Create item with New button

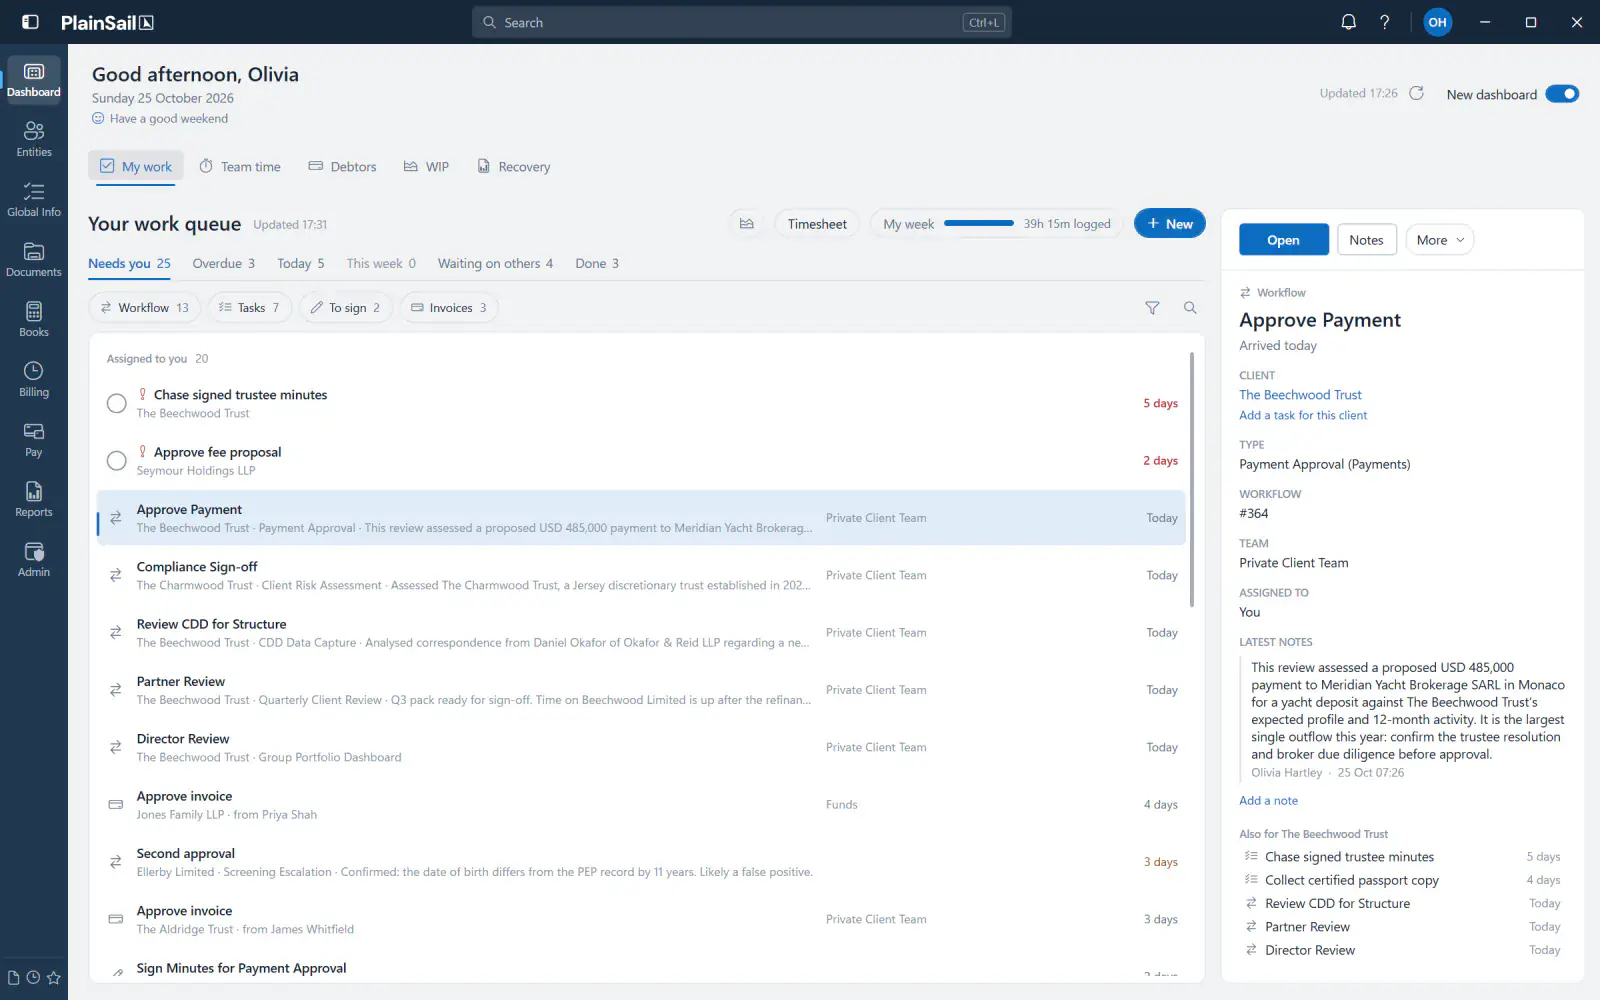pyautogui.click(x=1169, y=224)
